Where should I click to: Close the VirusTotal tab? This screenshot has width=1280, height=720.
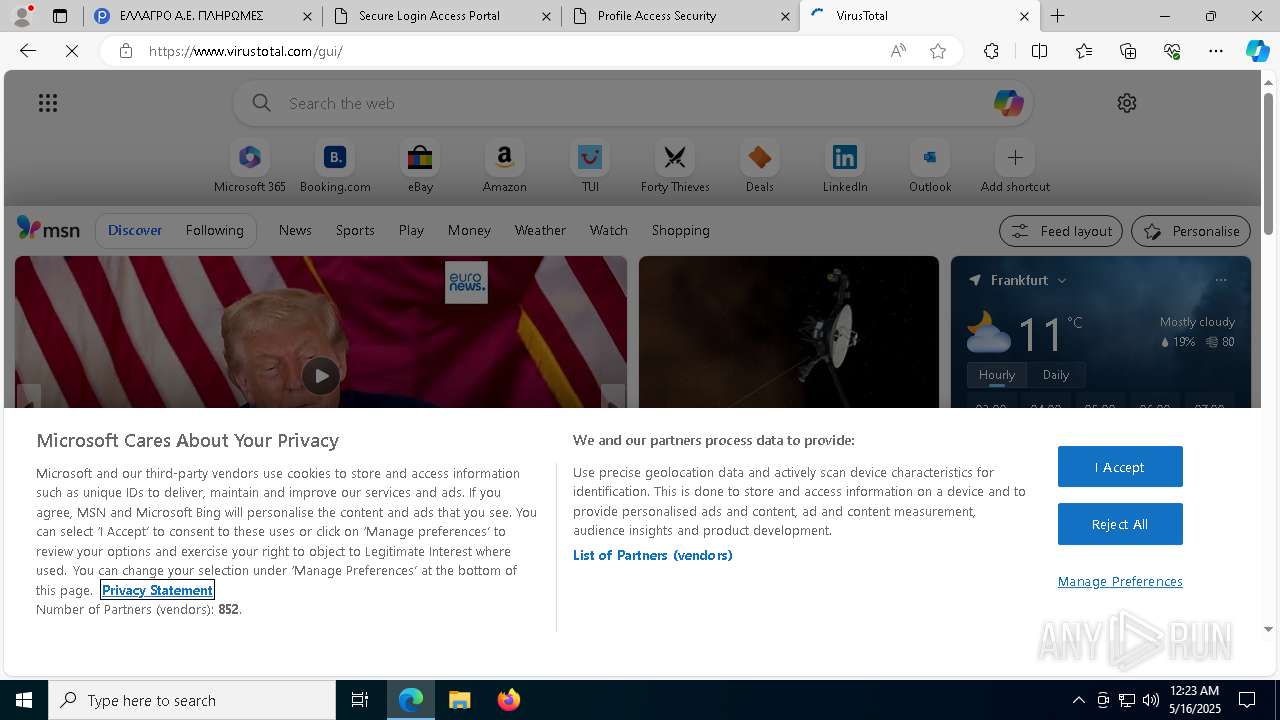[1024, 16]
